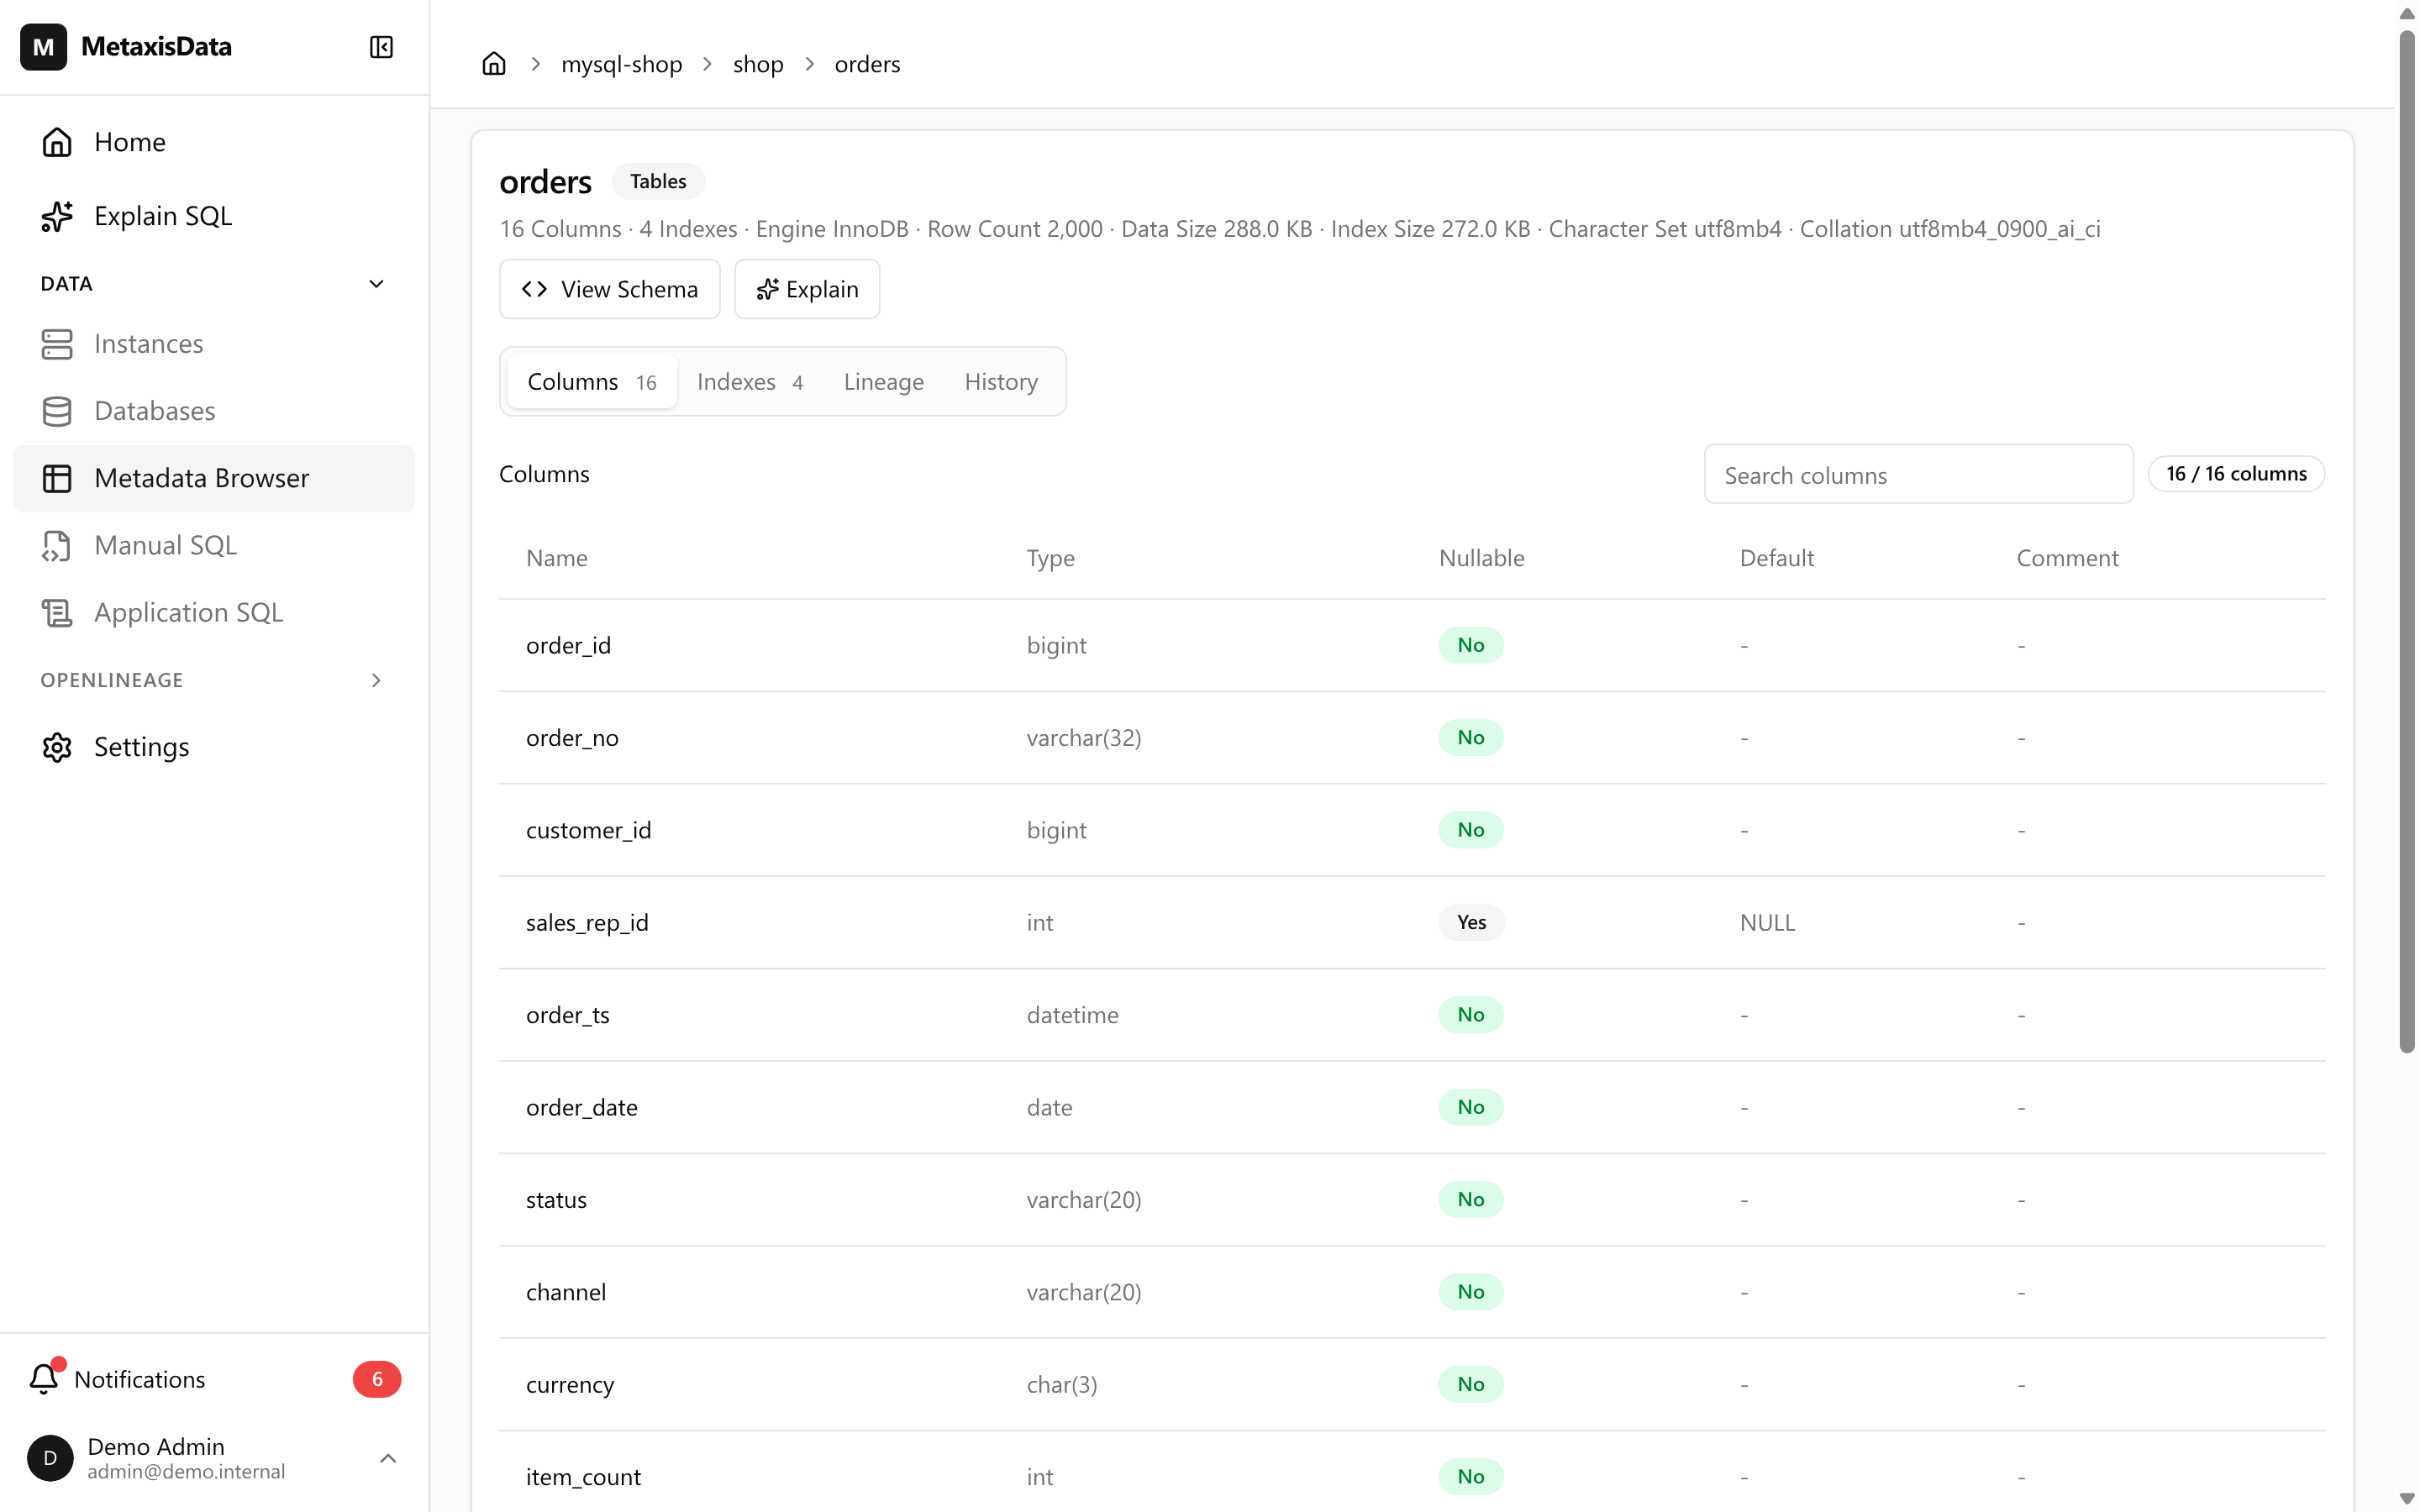The width and height of the screenshot is (2420, 1512).
Task: Click the 16 / 16 columns badge
Action: pyautogui.click(x=2236, y=474)
